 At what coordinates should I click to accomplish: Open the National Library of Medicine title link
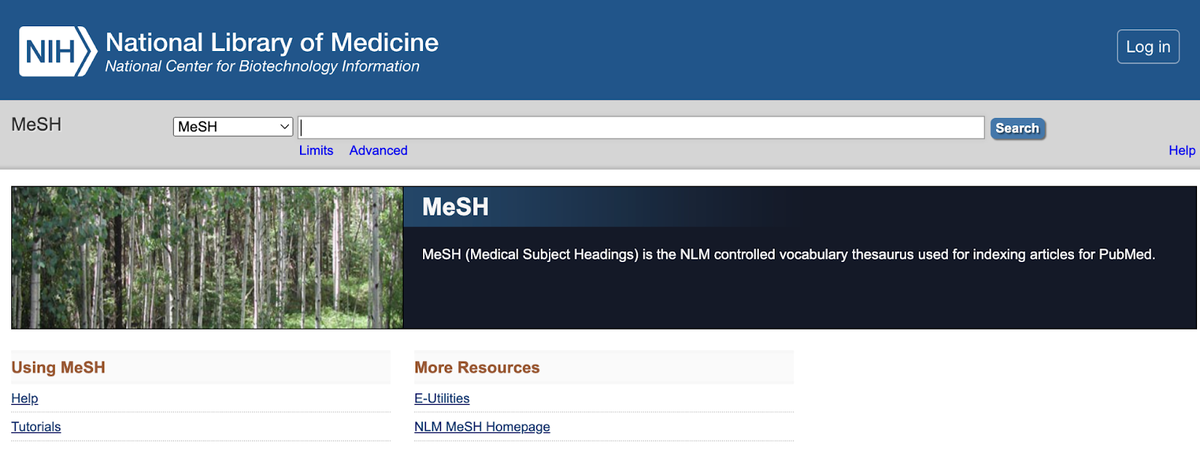(x=271, y=42)
